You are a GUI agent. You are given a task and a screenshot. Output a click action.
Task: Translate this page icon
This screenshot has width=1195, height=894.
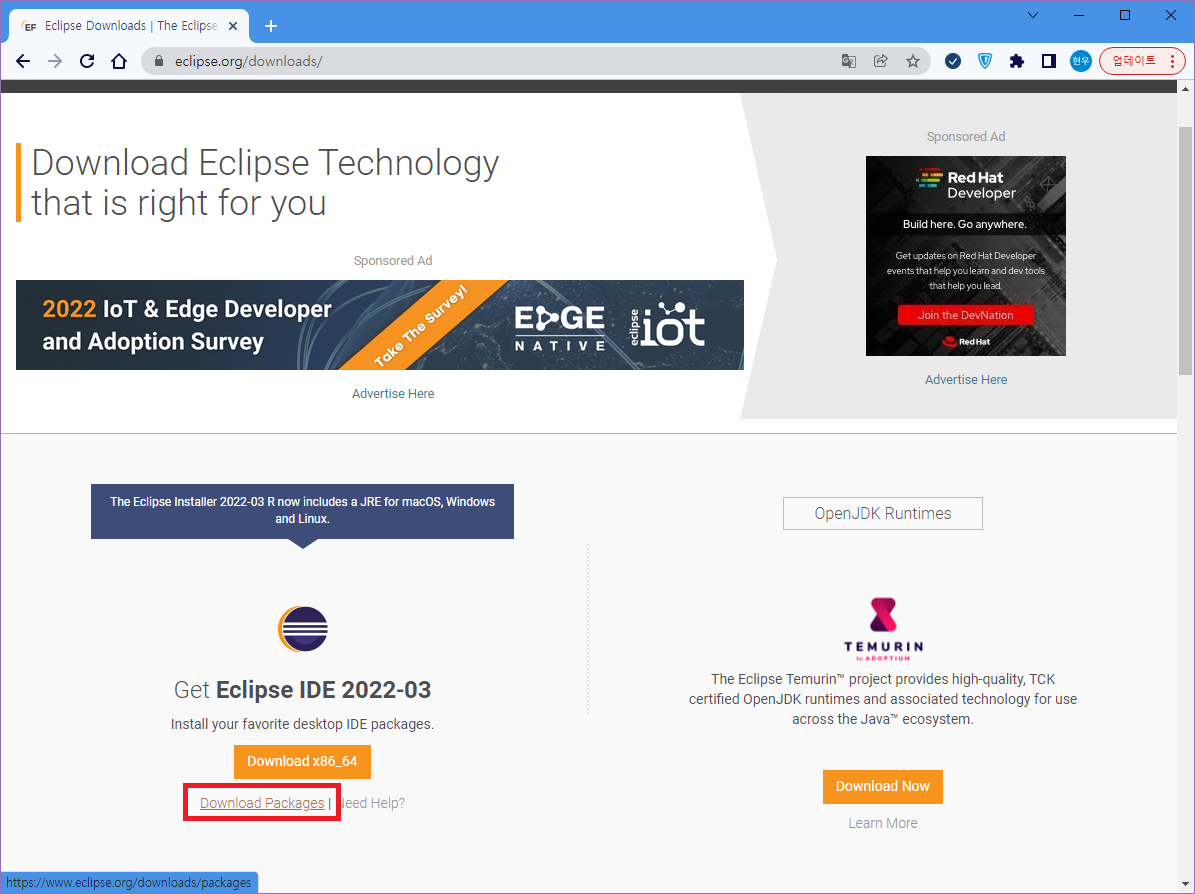point(848,61)
